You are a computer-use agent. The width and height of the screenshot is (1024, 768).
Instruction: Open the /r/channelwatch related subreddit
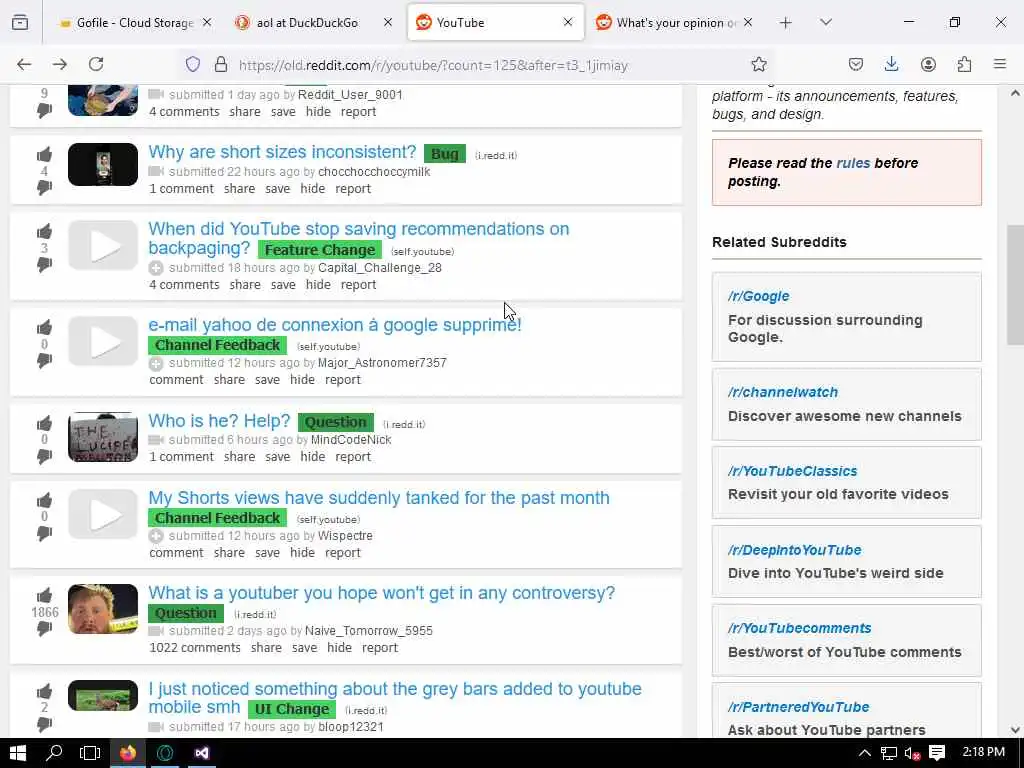[x=783, y=392]
